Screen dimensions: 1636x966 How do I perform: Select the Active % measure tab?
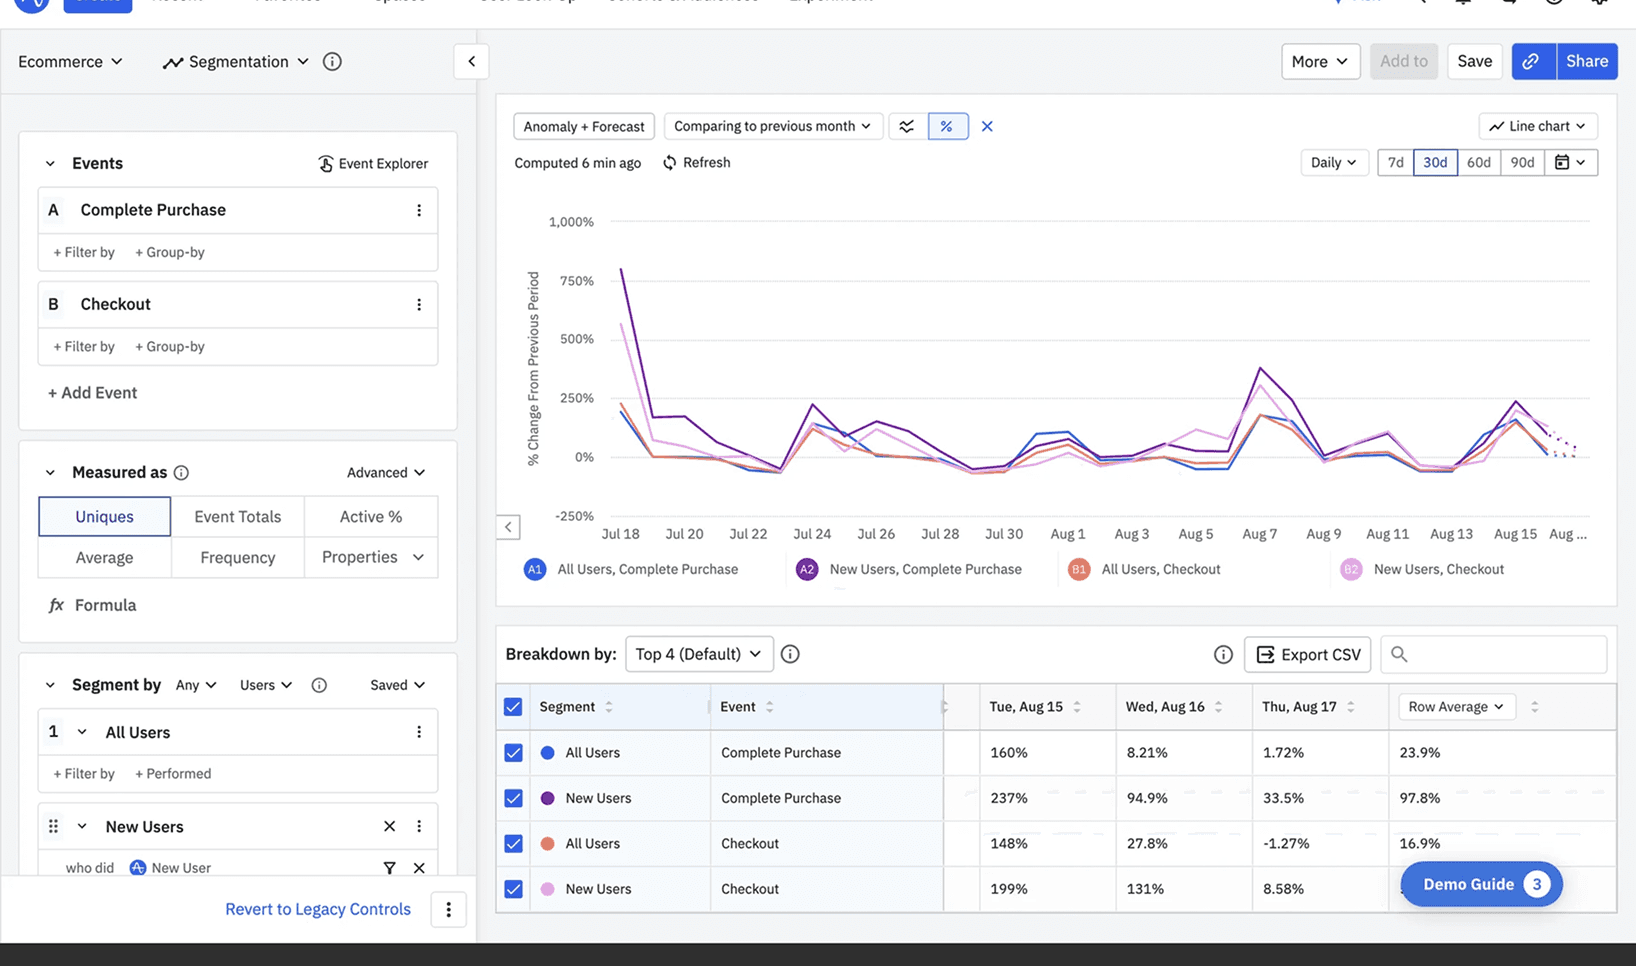pyautogui.click(x=371, y=517)
